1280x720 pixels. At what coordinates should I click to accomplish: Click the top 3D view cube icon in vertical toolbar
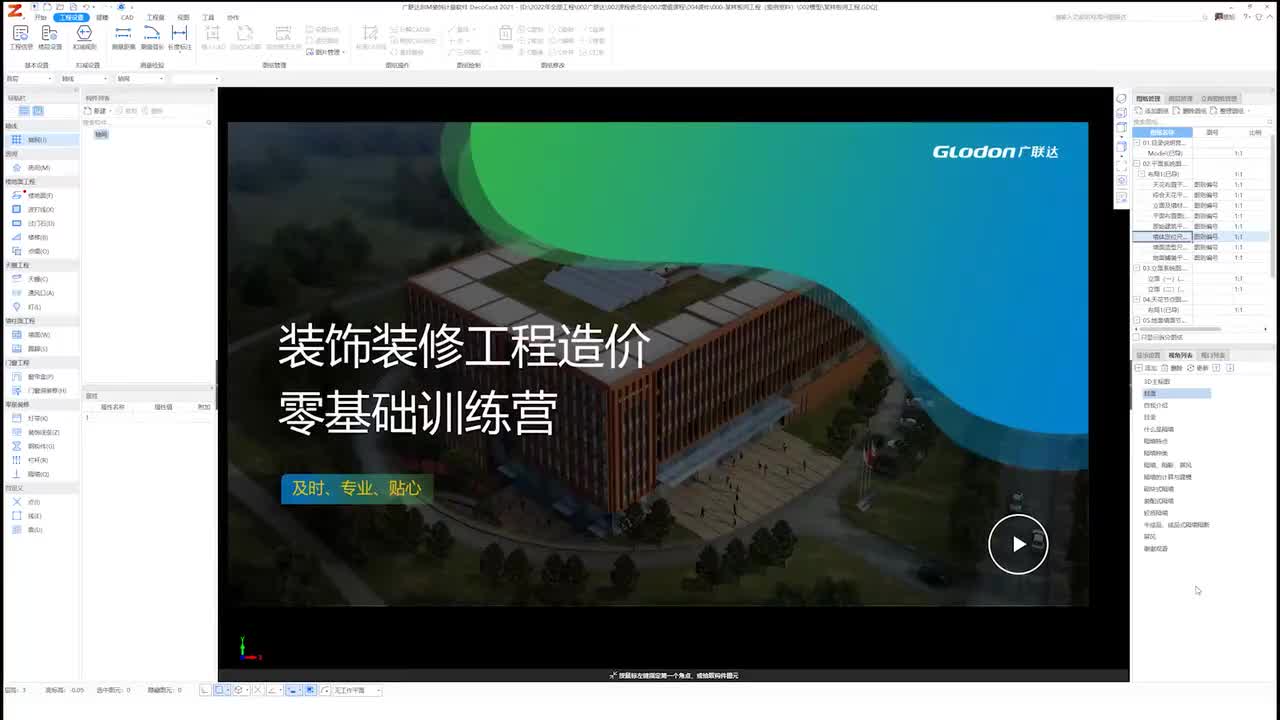pyautogui.click(x=1121, y=99)
